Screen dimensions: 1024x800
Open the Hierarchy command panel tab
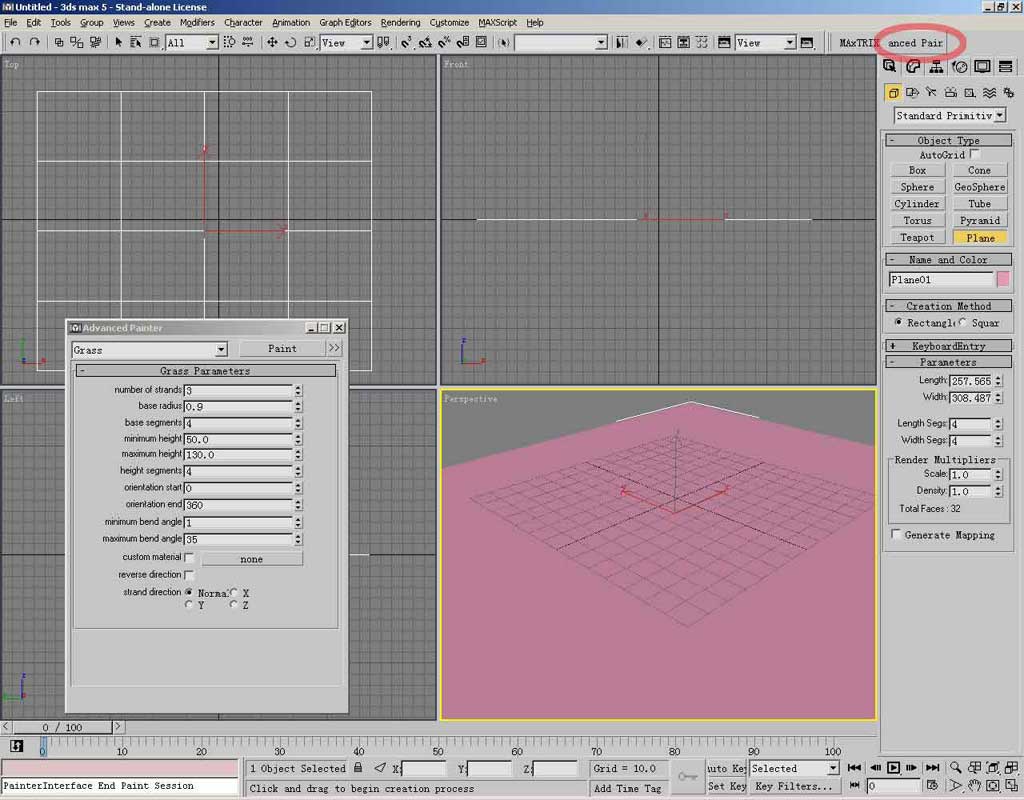click(x=936, y=67)
